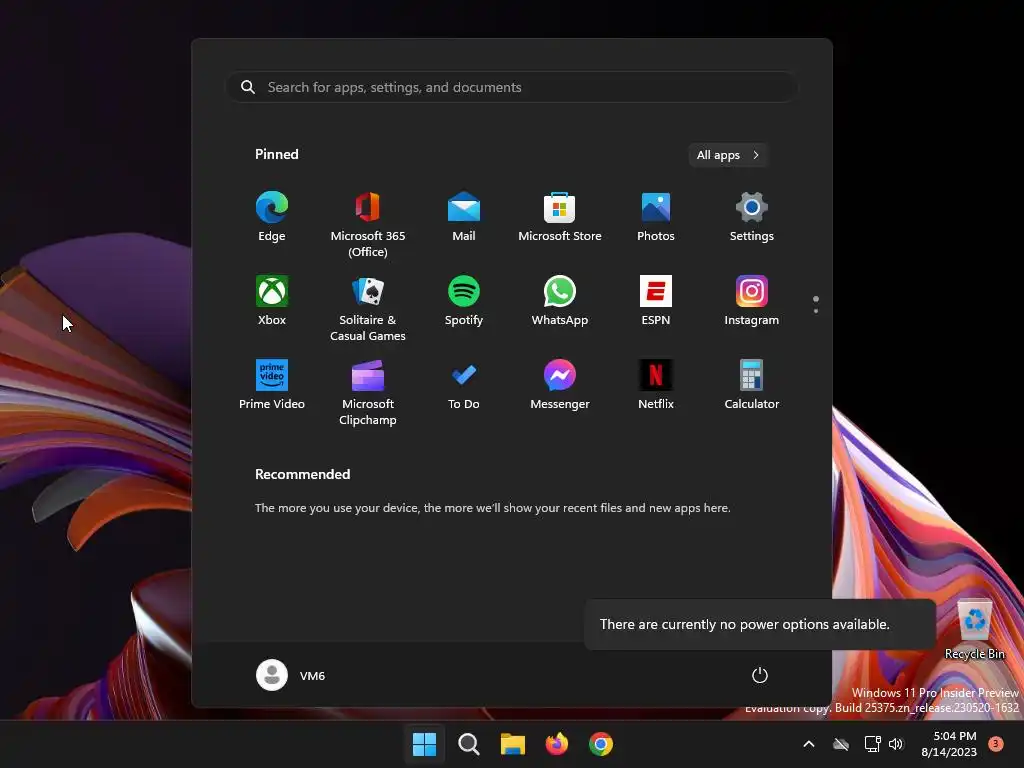Launch the Xbox app
Image resolution: width=1024 pixels, height=768 pixels.
(272, 301)
